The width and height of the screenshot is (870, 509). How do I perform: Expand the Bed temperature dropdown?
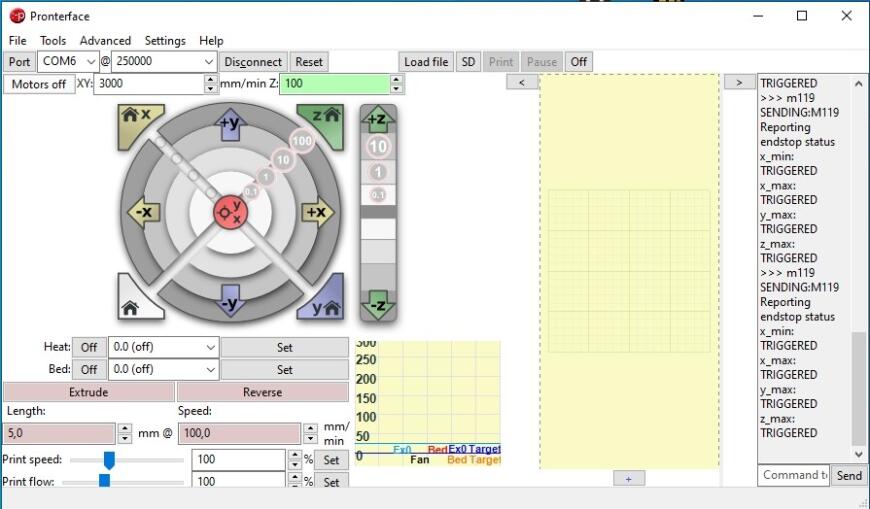[x=210, y=370]
